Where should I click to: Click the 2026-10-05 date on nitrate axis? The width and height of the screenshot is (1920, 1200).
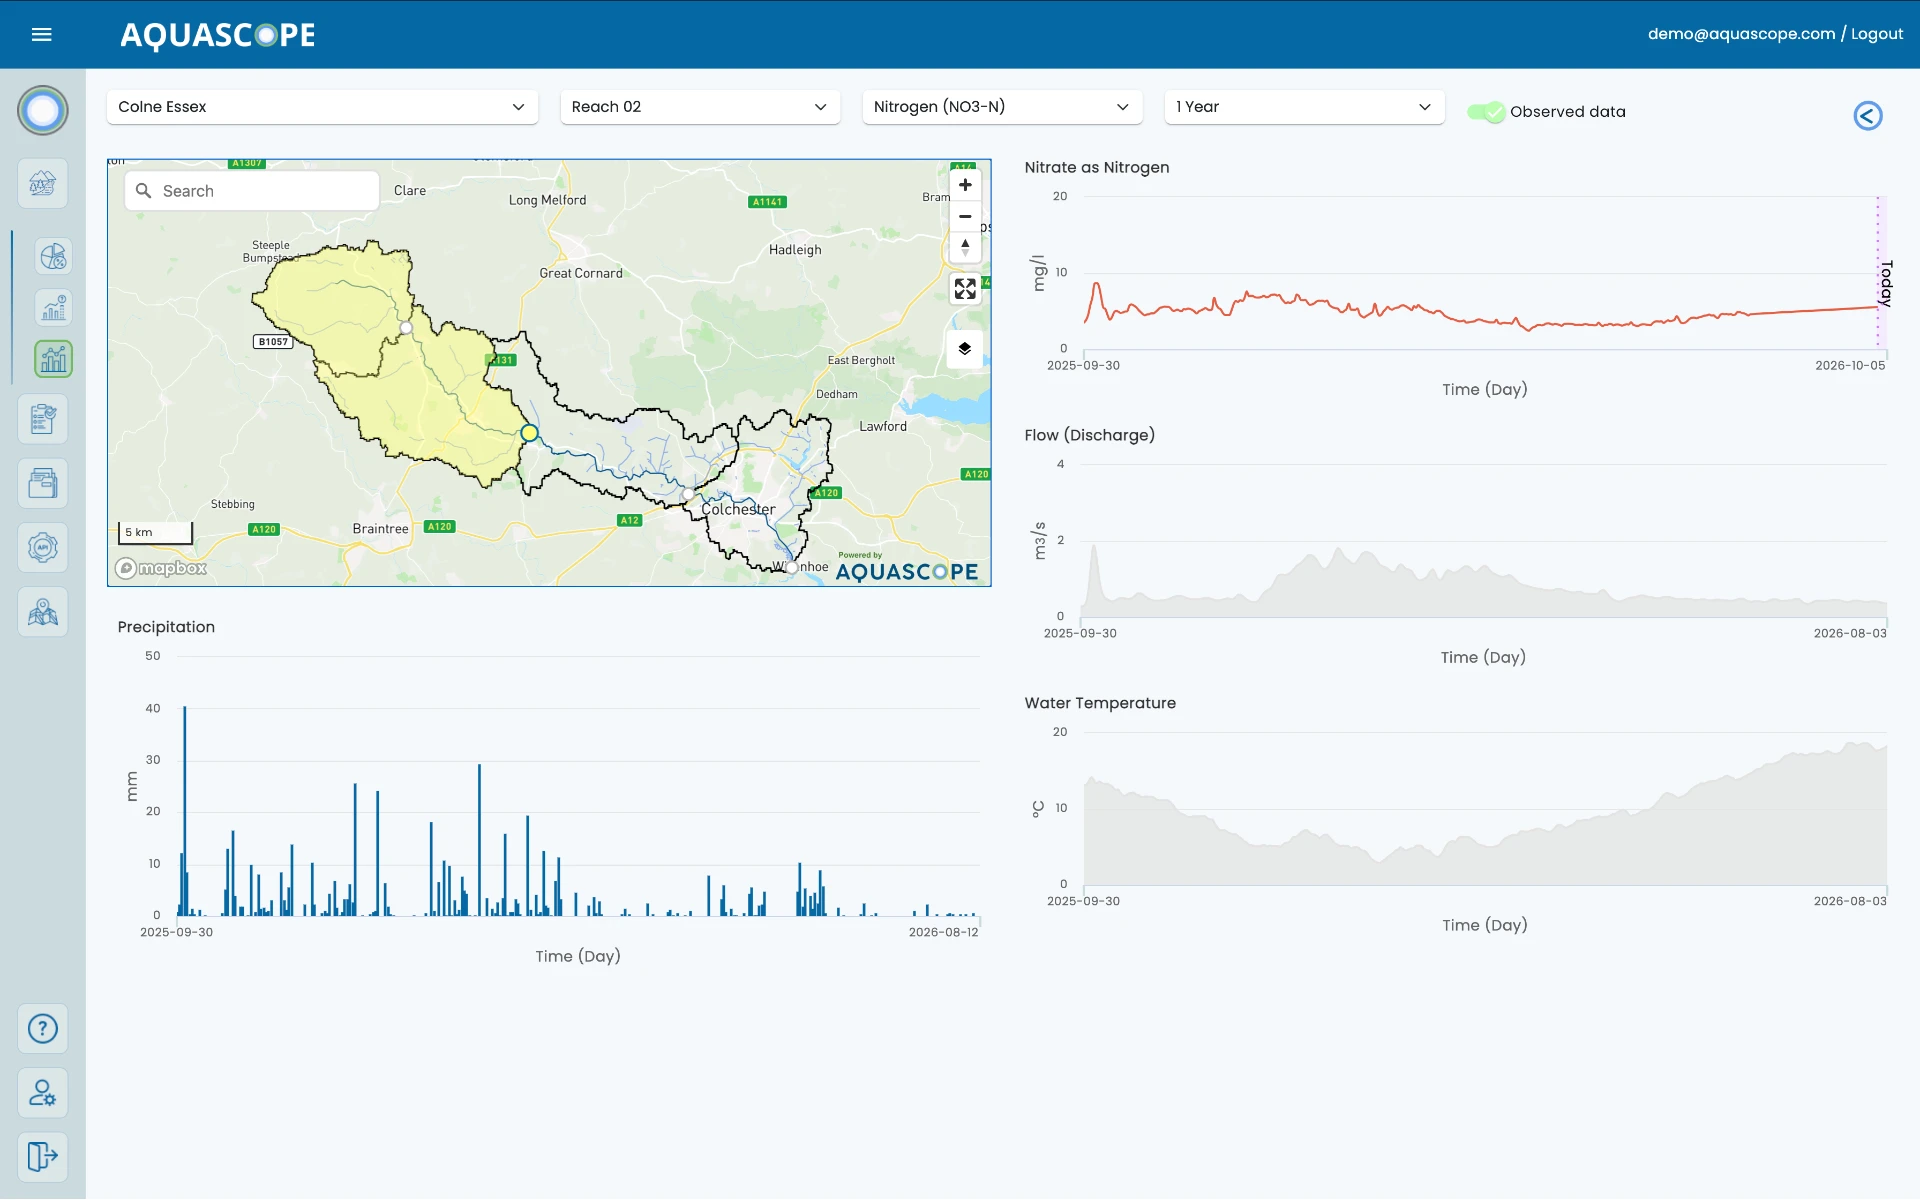point(1850,366)
